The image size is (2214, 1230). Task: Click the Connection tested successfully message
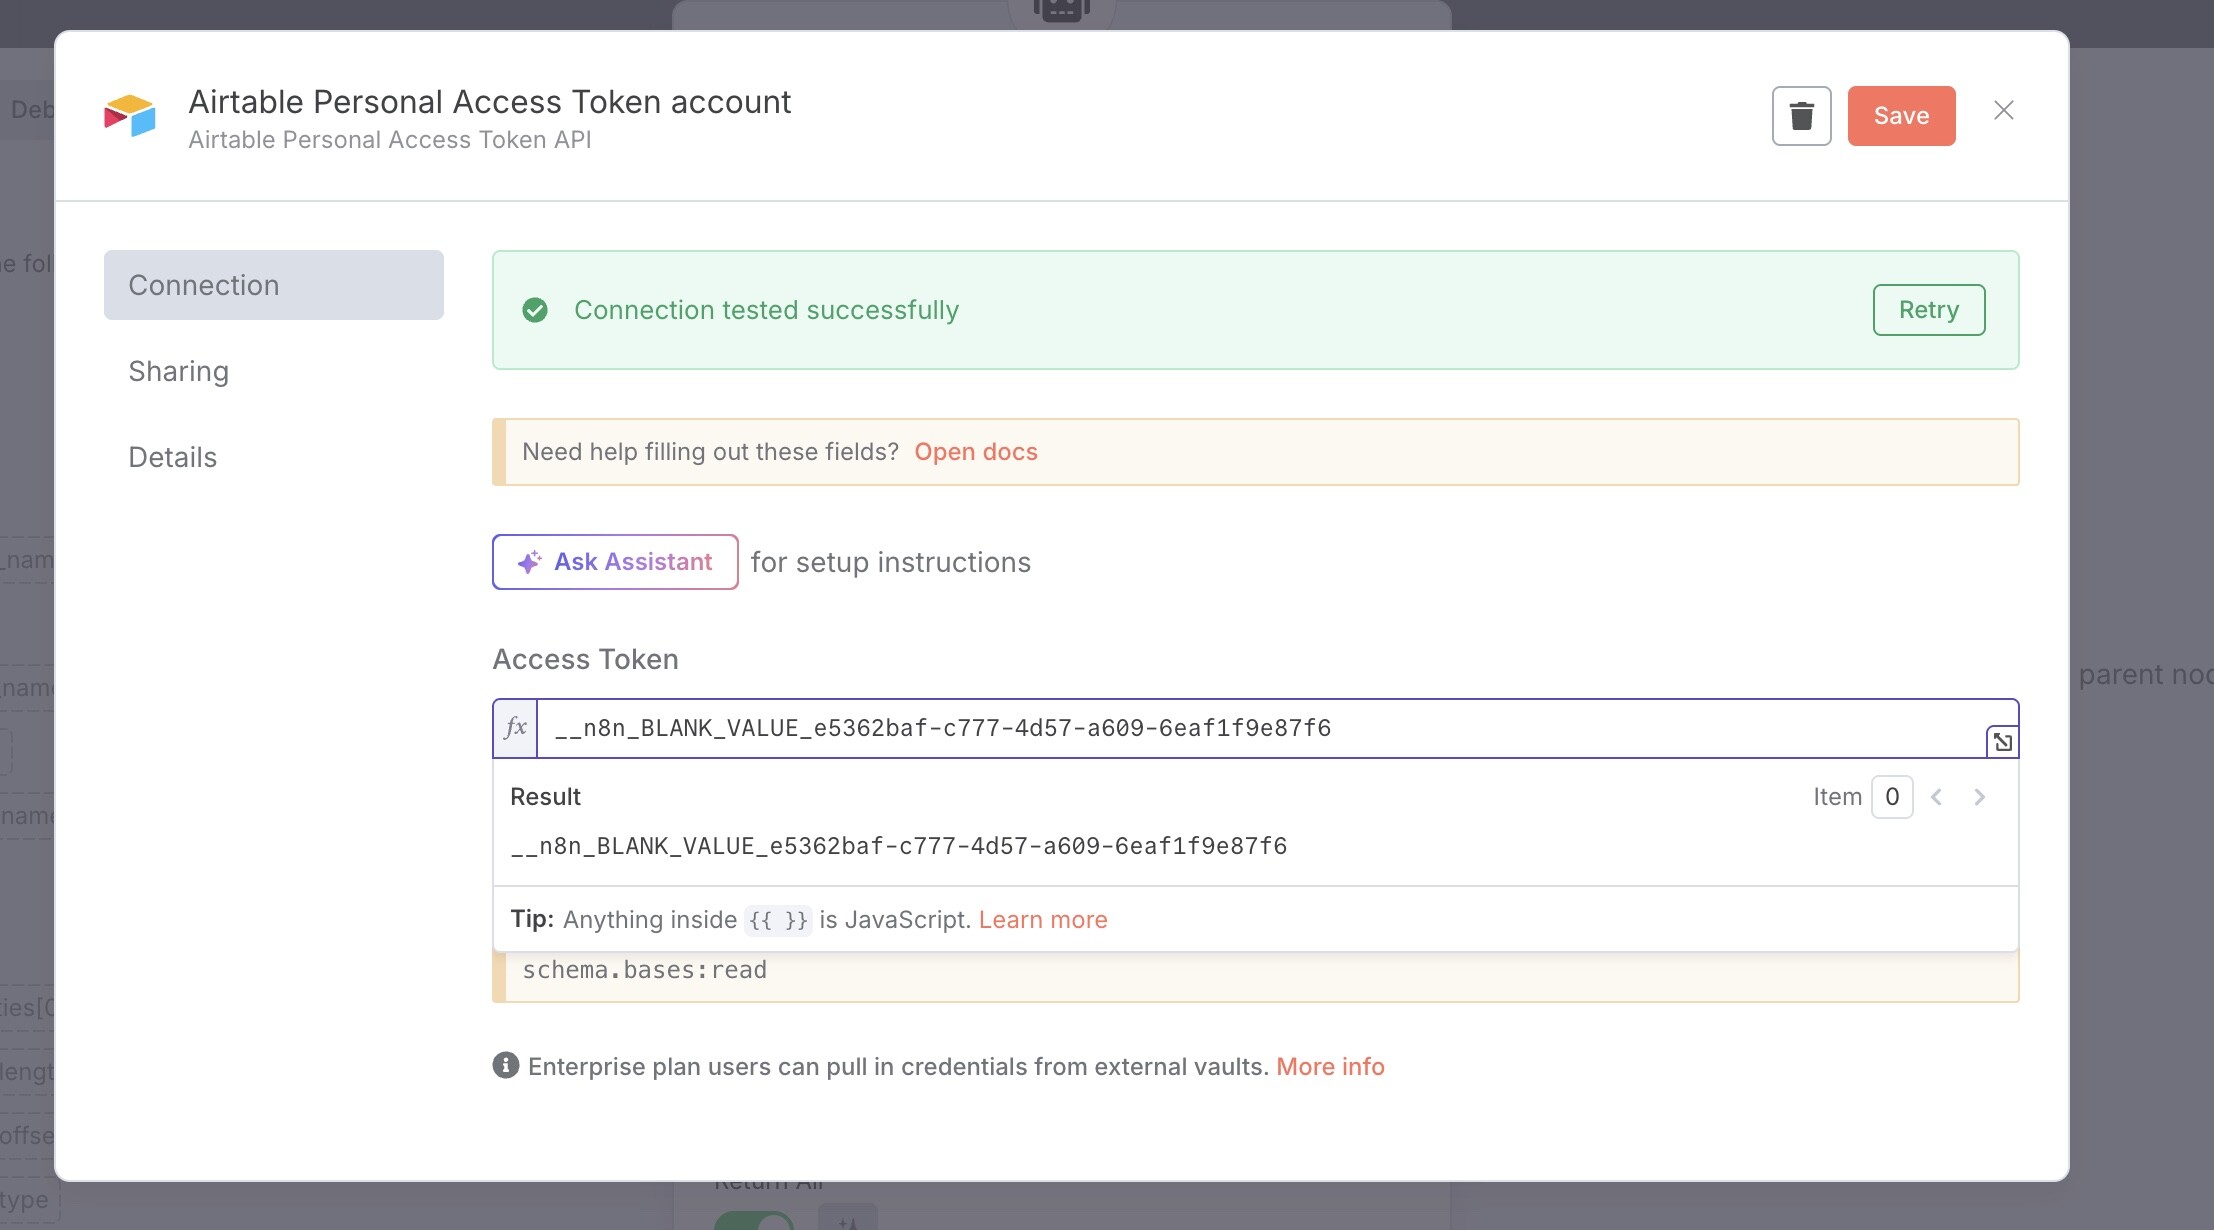(766, 310)
